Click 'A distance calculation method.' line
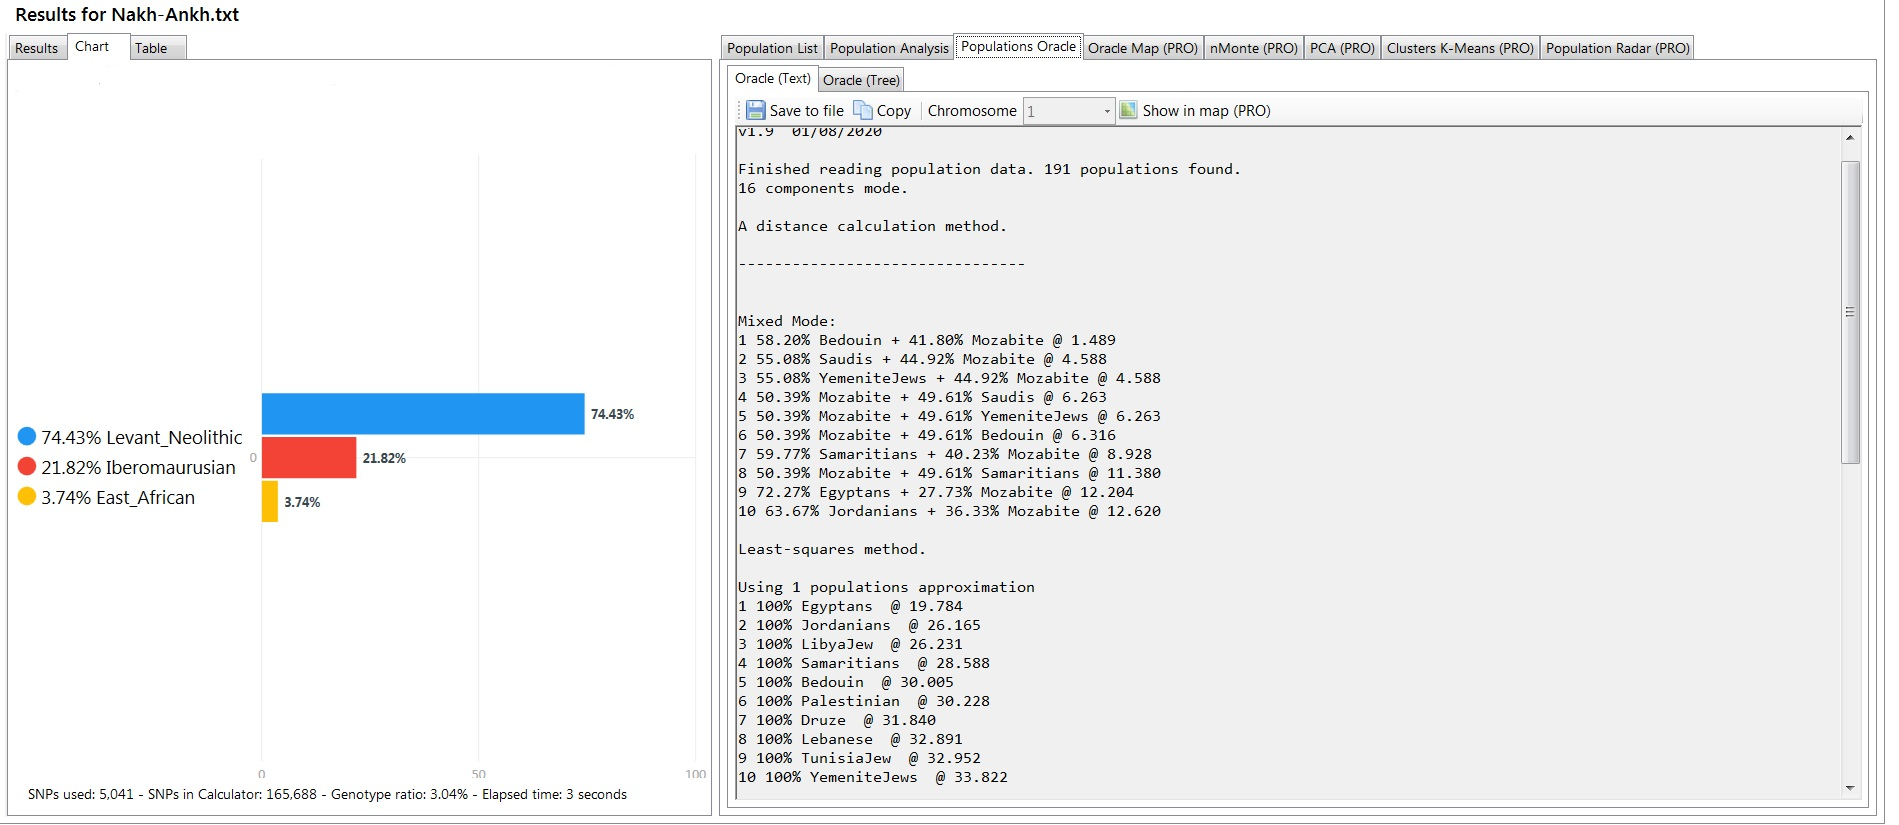1899x825 pixels. pos(872,226)
